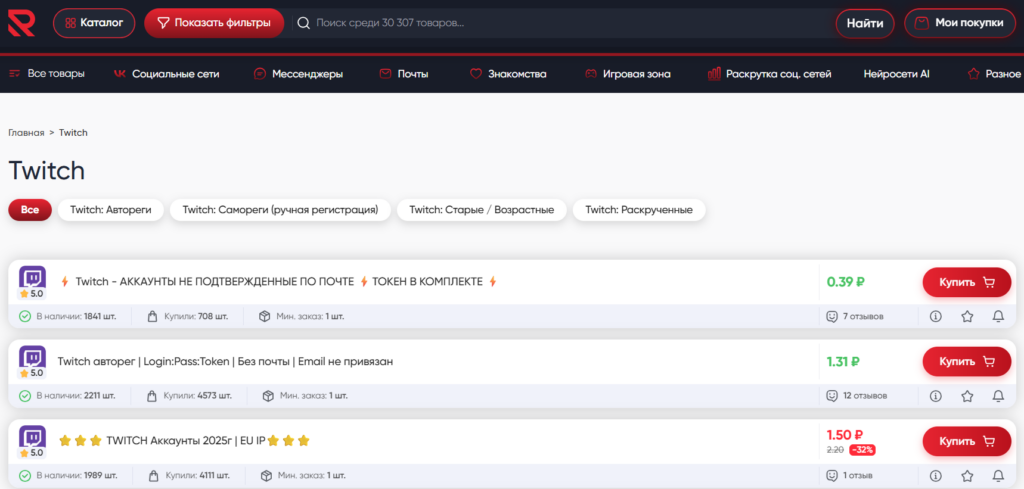Click the В наличии: 1841 шт. text
The image size is (1024, 489).
[x=76, y=317]
